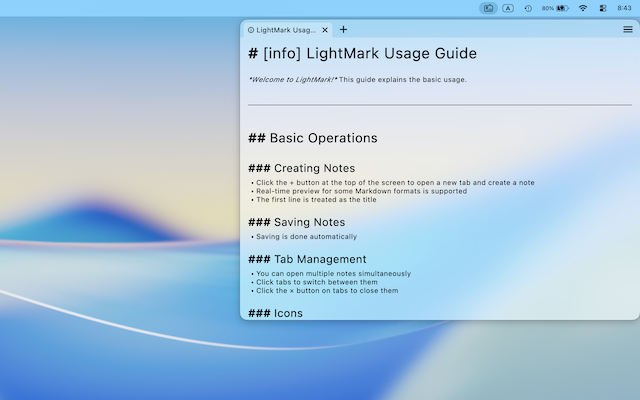Click the + button to add a new tab
Screen dimensions: 640x400
(344, 30)
